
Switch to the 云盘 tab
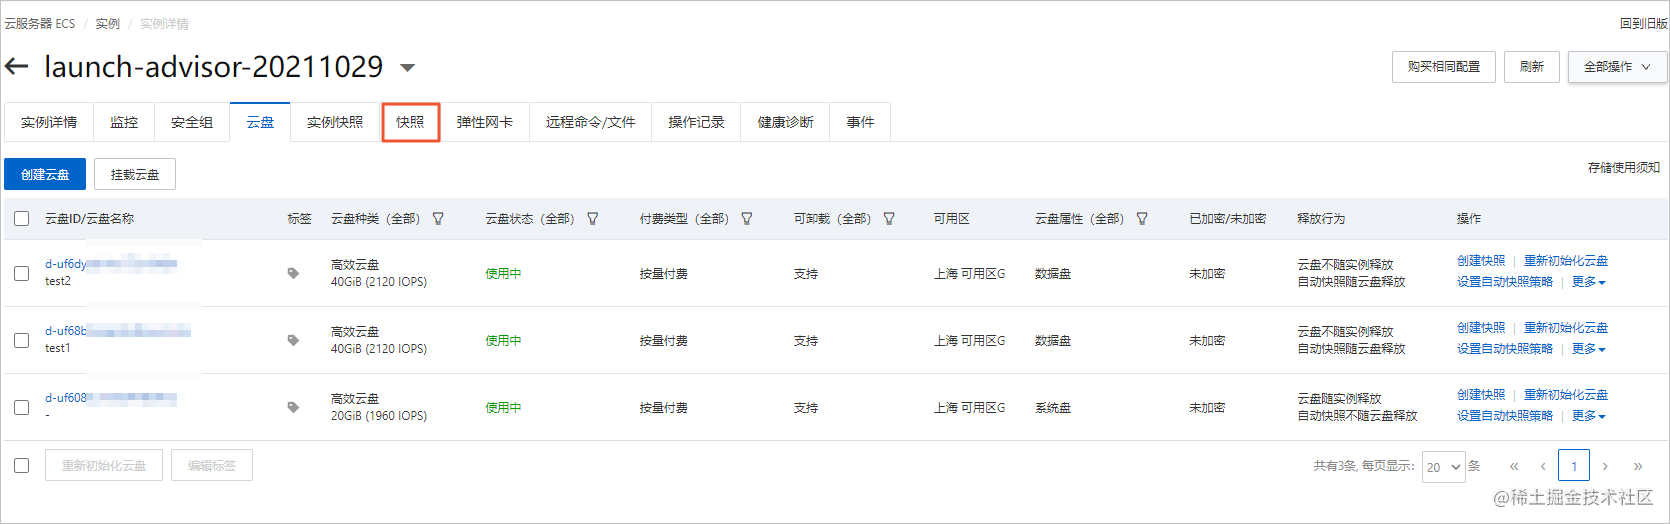click(x=260, y=122)
